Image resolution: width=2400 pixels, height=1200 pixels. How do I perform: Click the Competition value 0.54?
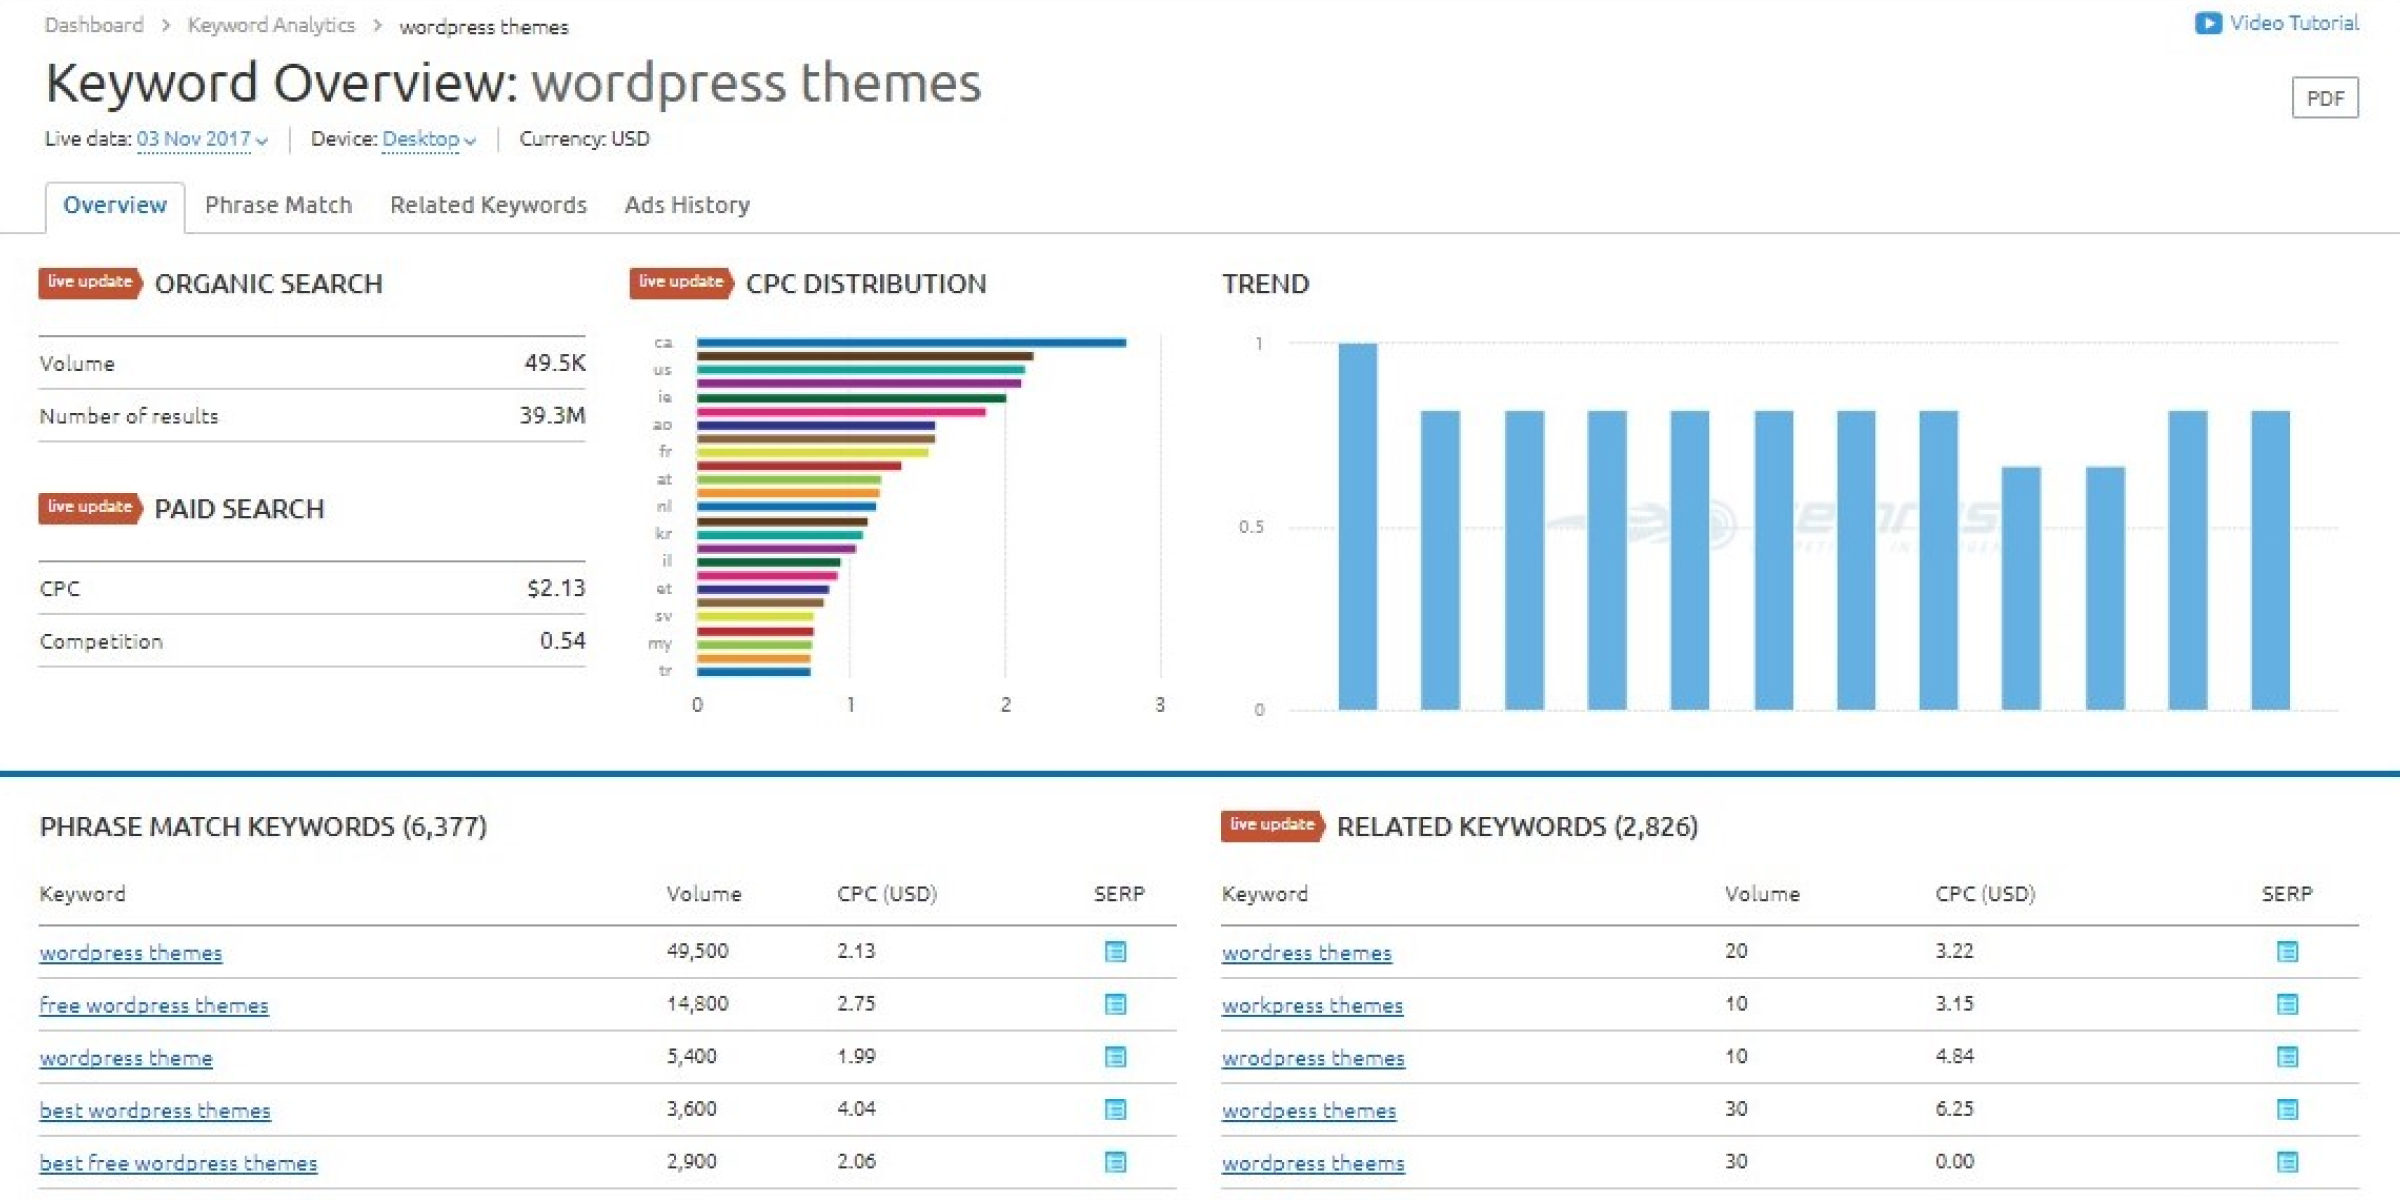click(562, 641)
